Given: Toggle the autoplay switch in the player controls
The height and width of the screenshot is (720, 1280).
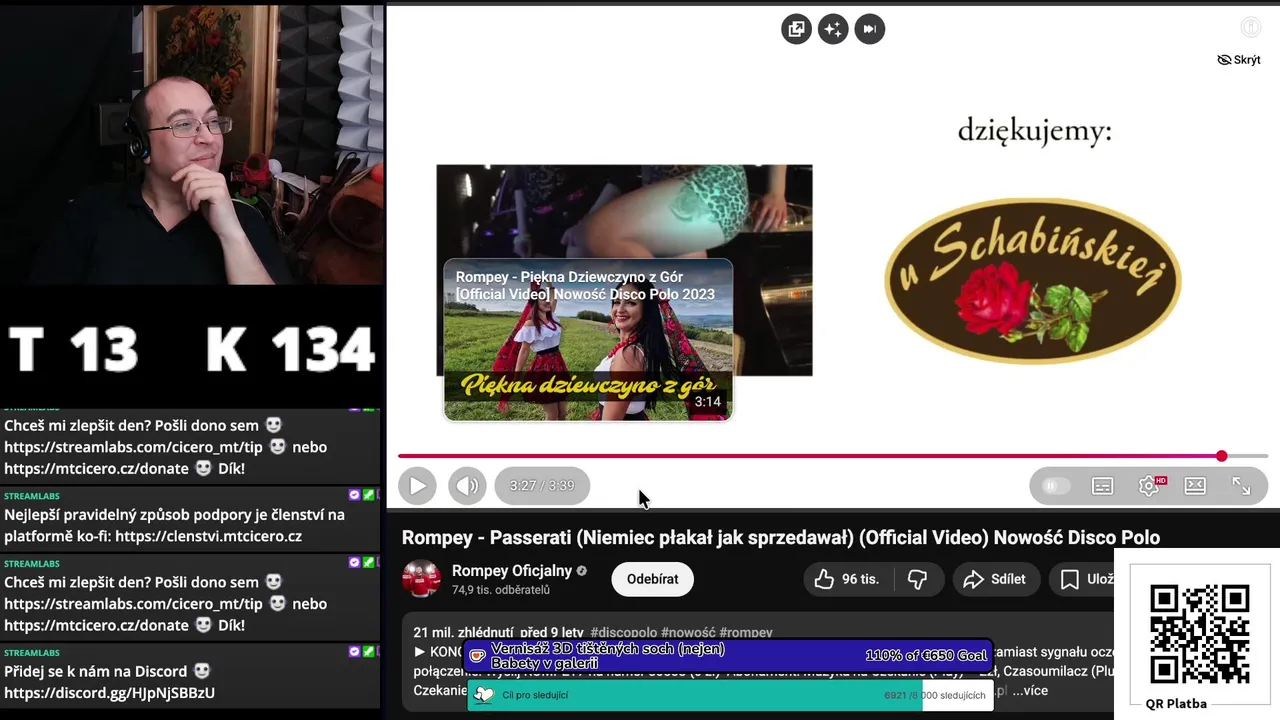Looking at the screenshot, I should (x=1056, y=486).
